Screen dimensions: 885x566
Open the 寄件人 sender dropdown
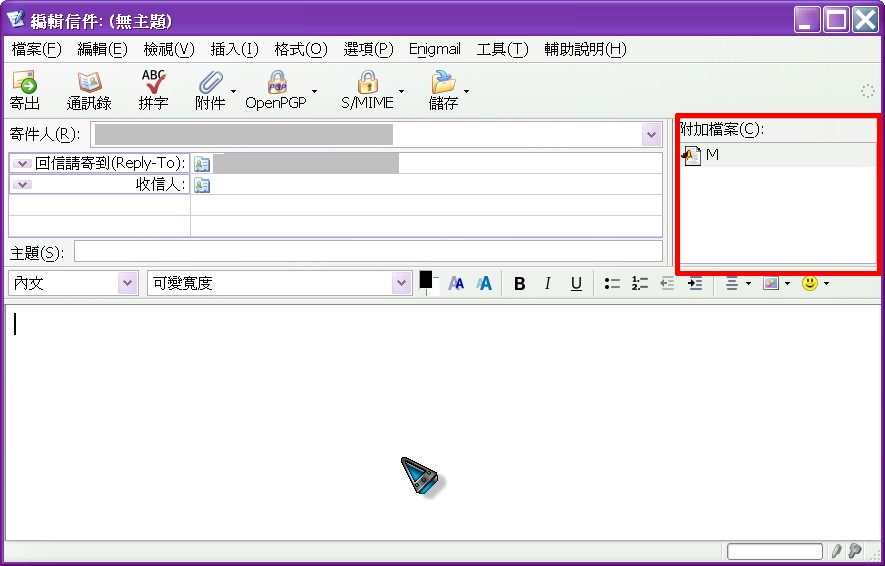[651, 135]
